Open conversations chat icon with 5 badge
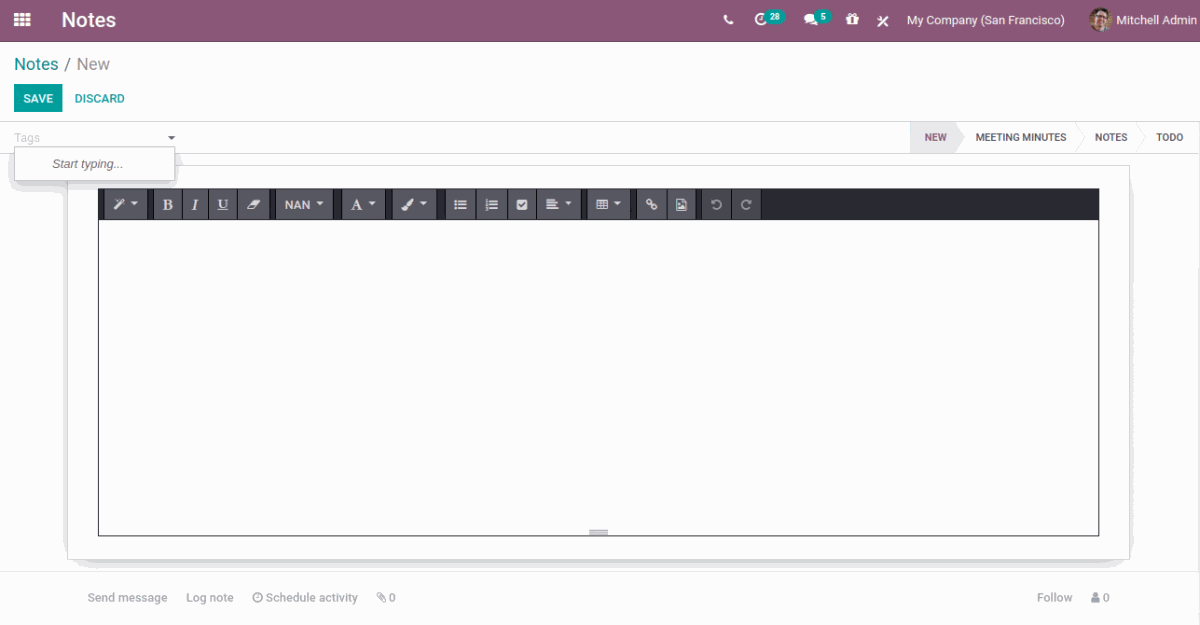1200x625 pixels. click(x=812, y=20)
